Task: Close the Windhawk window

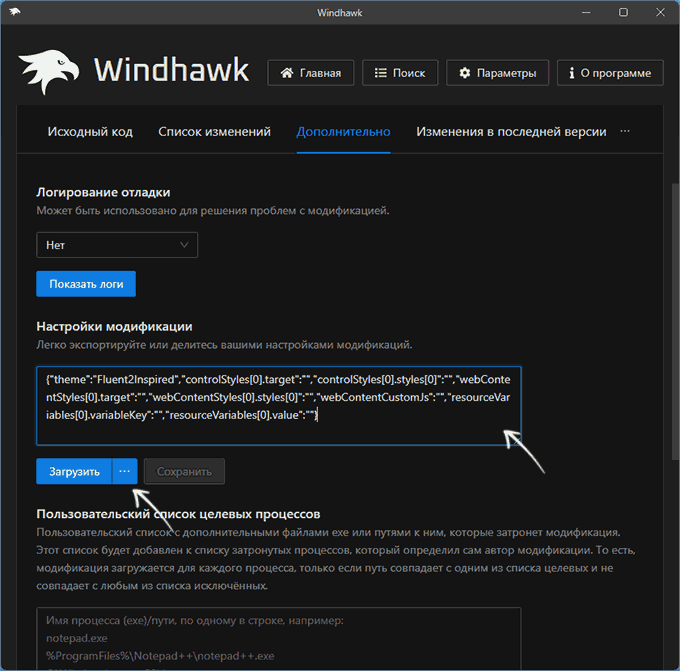Action: click(657, 12)
